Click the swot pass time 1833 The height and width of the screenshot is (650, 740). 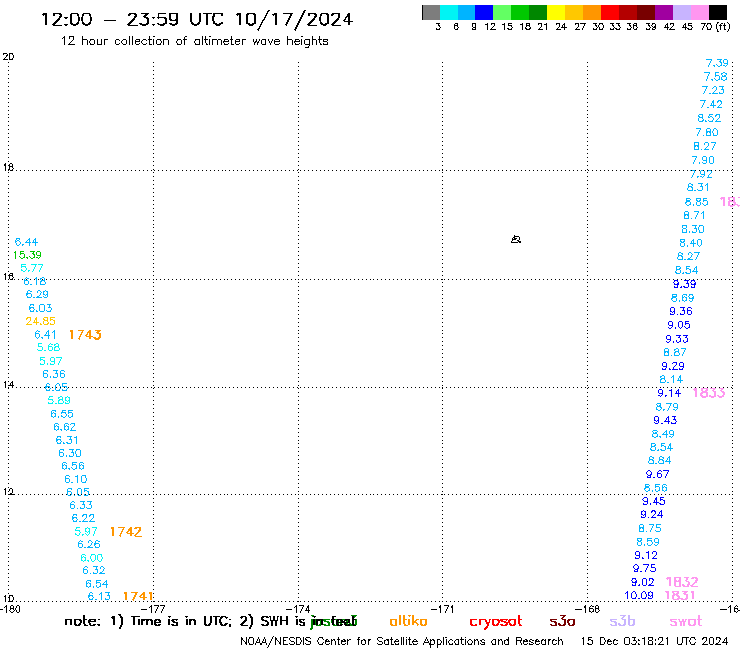coord(708,393)
